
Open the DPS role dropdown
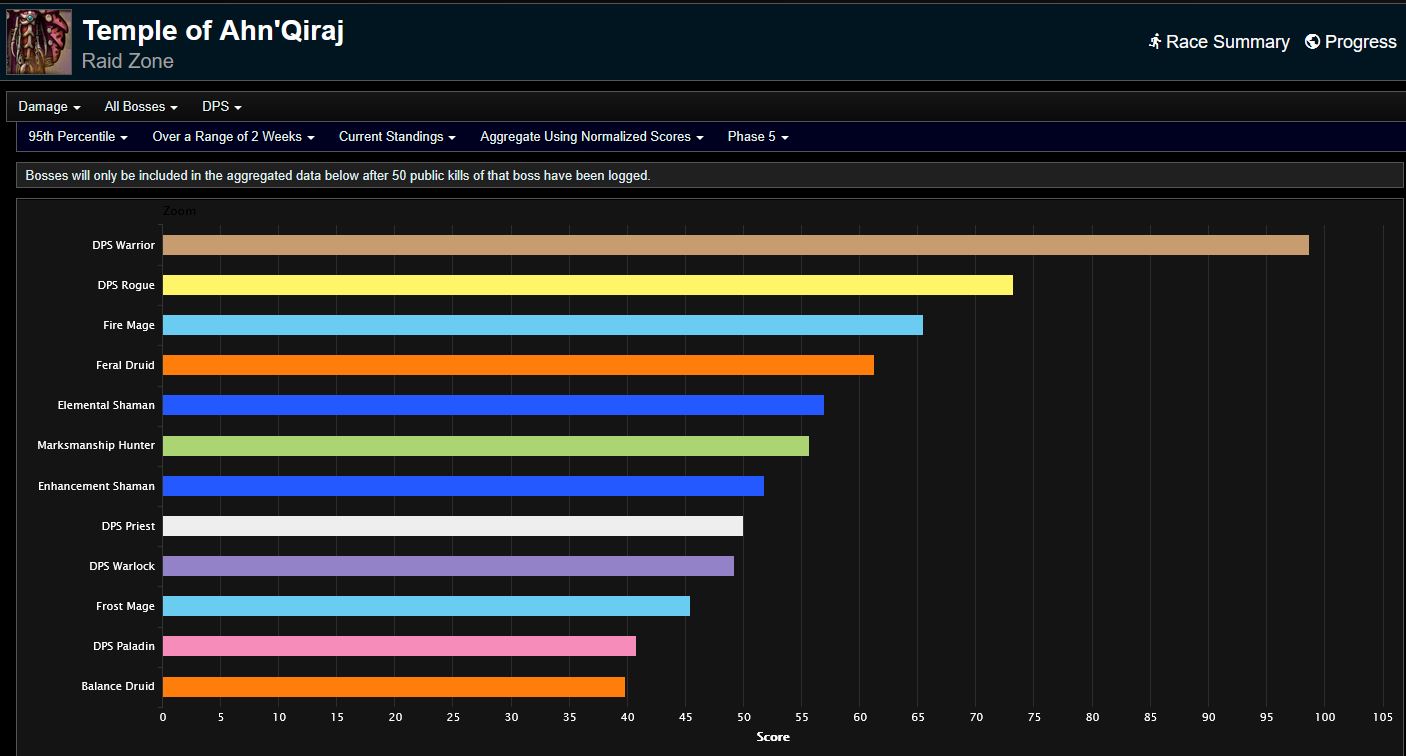pyautogui.click(x=222, y=106)
